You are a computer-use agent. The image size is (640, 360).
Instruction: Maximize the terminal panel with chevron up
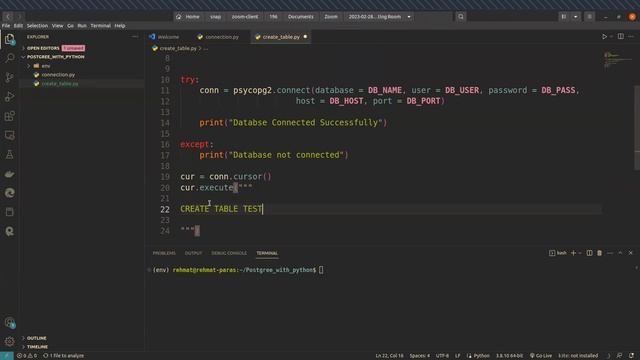point(620,253)
